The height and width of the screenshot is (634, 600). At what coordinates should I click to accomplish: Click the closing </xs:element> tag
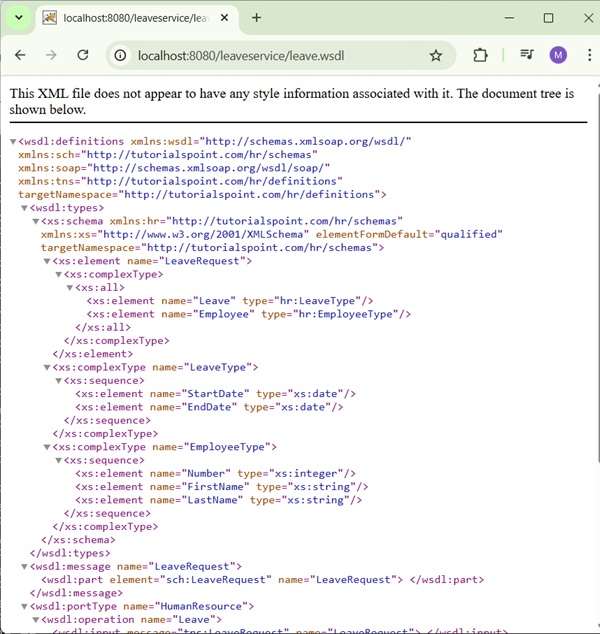(x=93, y=354)
